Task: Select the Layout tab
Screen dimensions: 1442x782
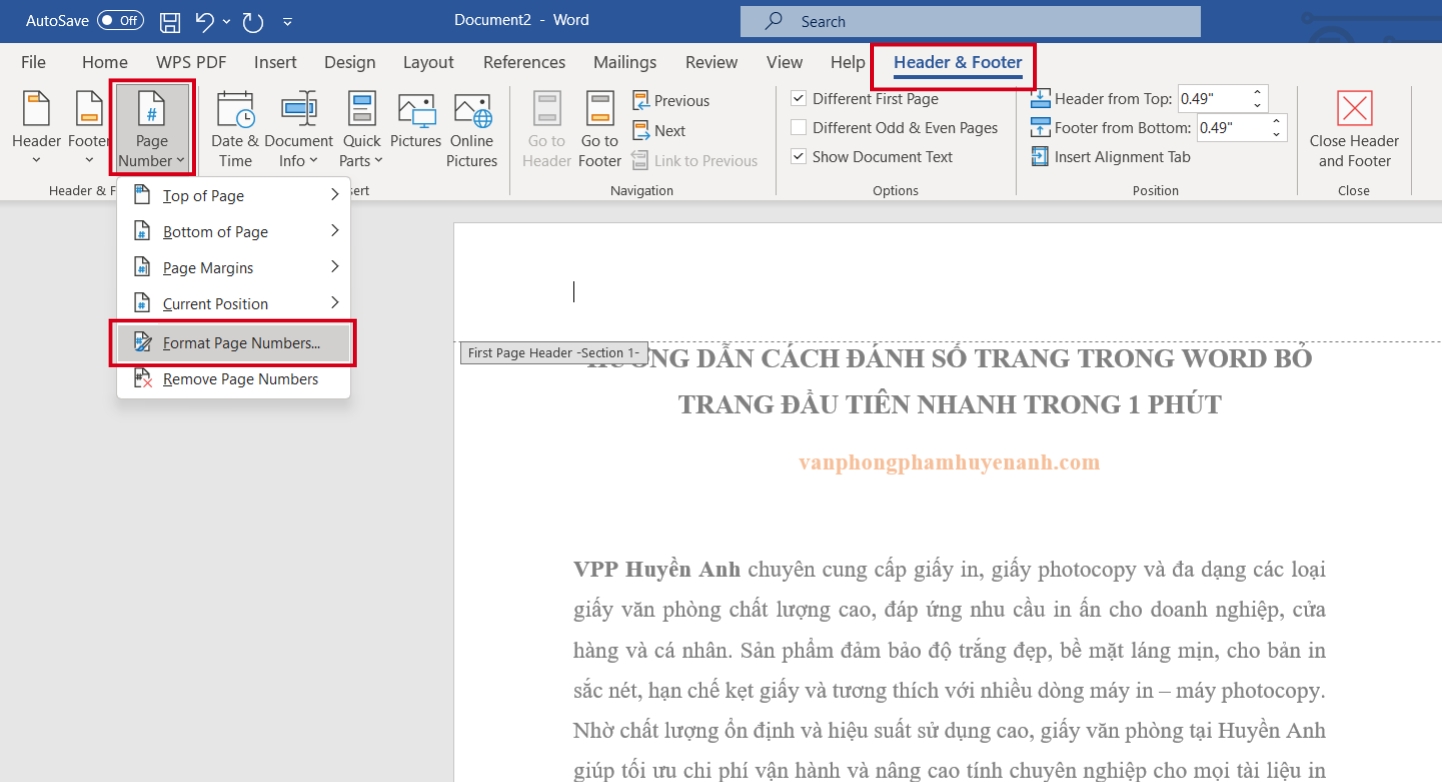Action: tap(428, 62)
